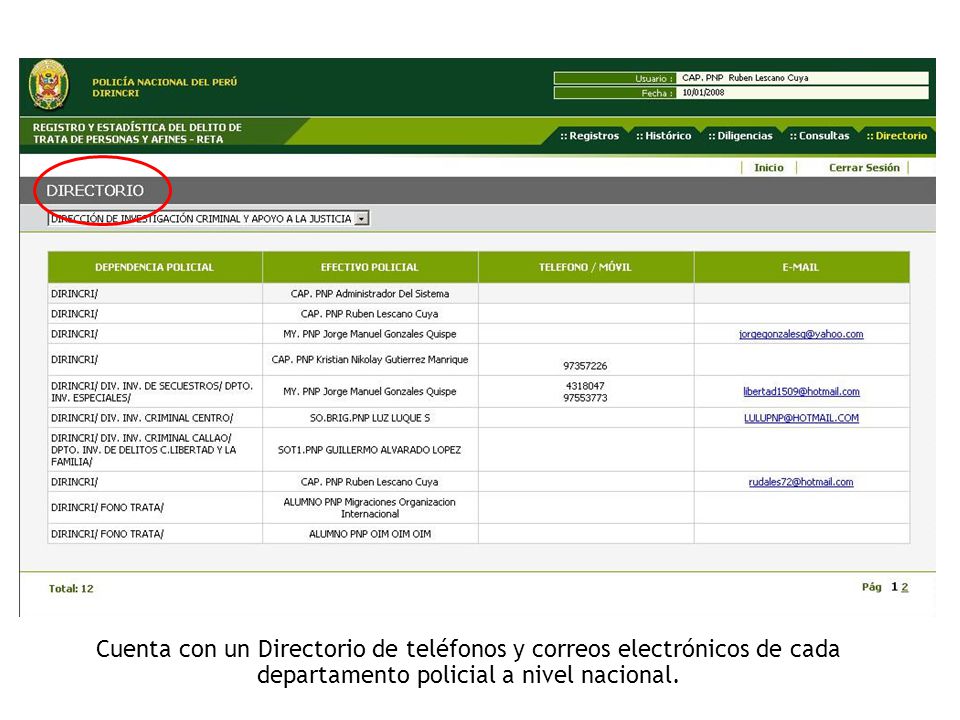Select SOT1.PNP GUILLERMO ALVARADO LOPEZ cell
The width and height of the screenshot is (960, 720).
(x=370, y=450)
